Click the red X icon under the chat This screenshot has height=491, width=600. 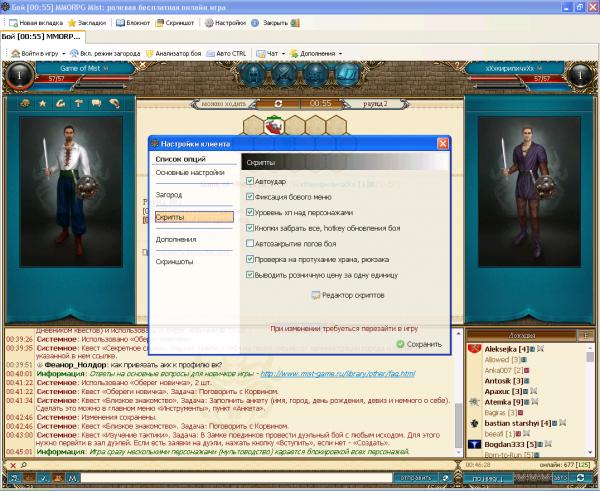pyautogui.click(x=13, y=465)
